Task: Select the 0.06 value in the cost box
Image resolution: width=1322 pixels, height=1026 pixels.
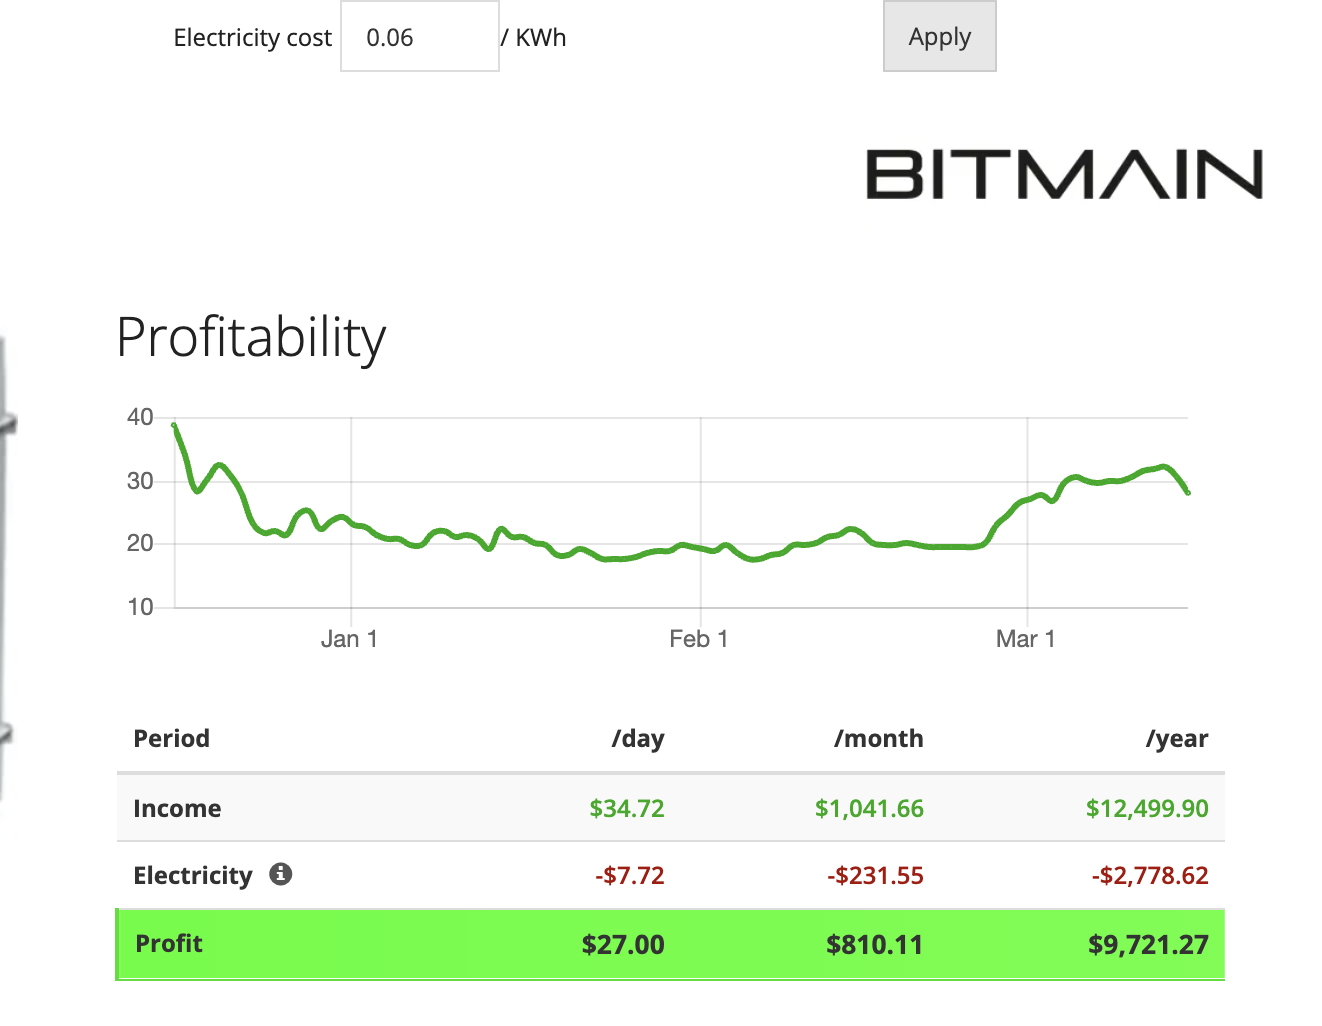Action: point(390,36)
